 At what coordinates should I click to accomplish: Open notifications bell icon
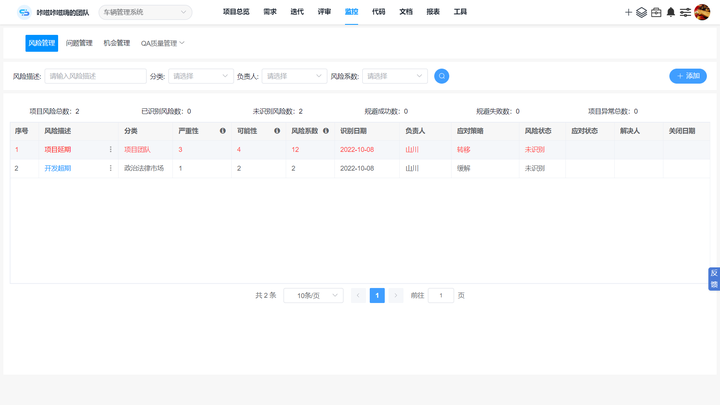(x=671, y=12)
